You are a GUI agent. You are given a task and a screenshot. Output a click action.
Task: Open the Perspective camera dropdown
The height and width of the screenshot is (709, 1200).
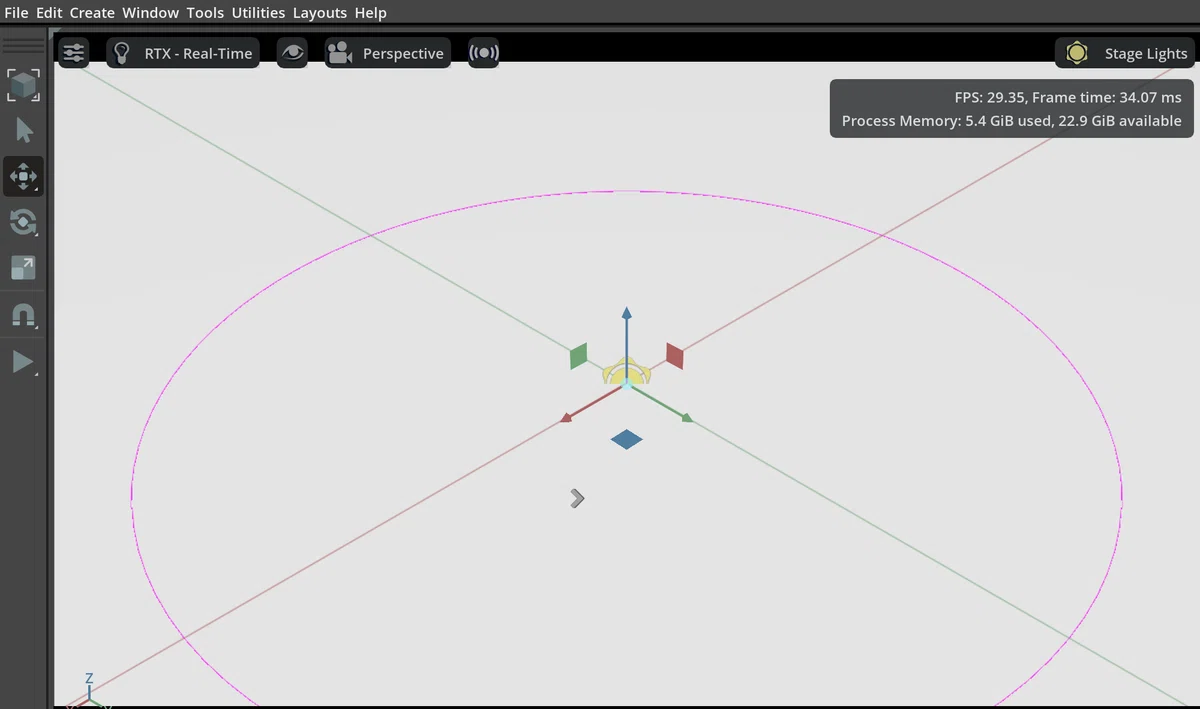tap(387, 53)
